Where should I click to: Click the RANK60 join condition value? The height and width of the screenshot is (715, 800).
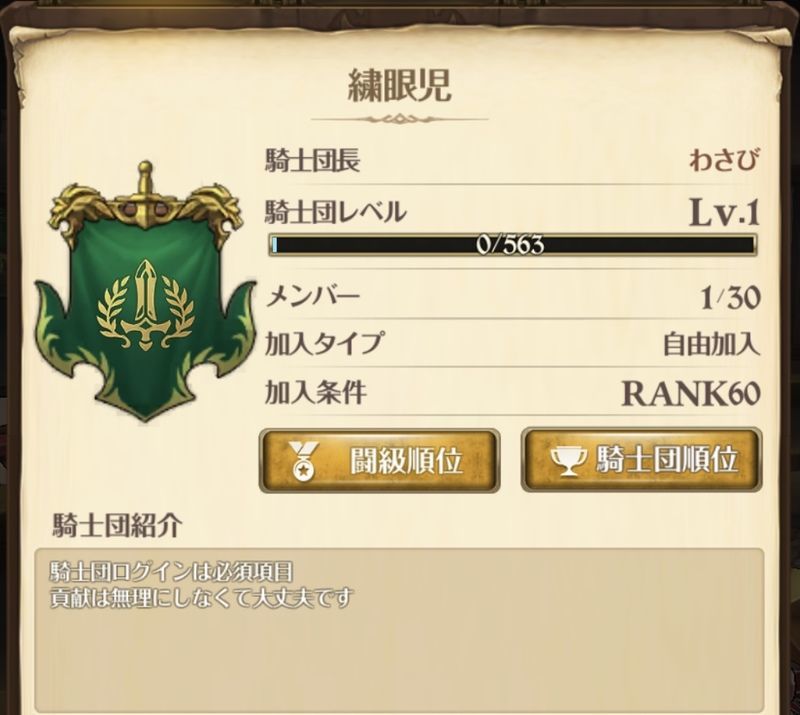tap(691, 394)
